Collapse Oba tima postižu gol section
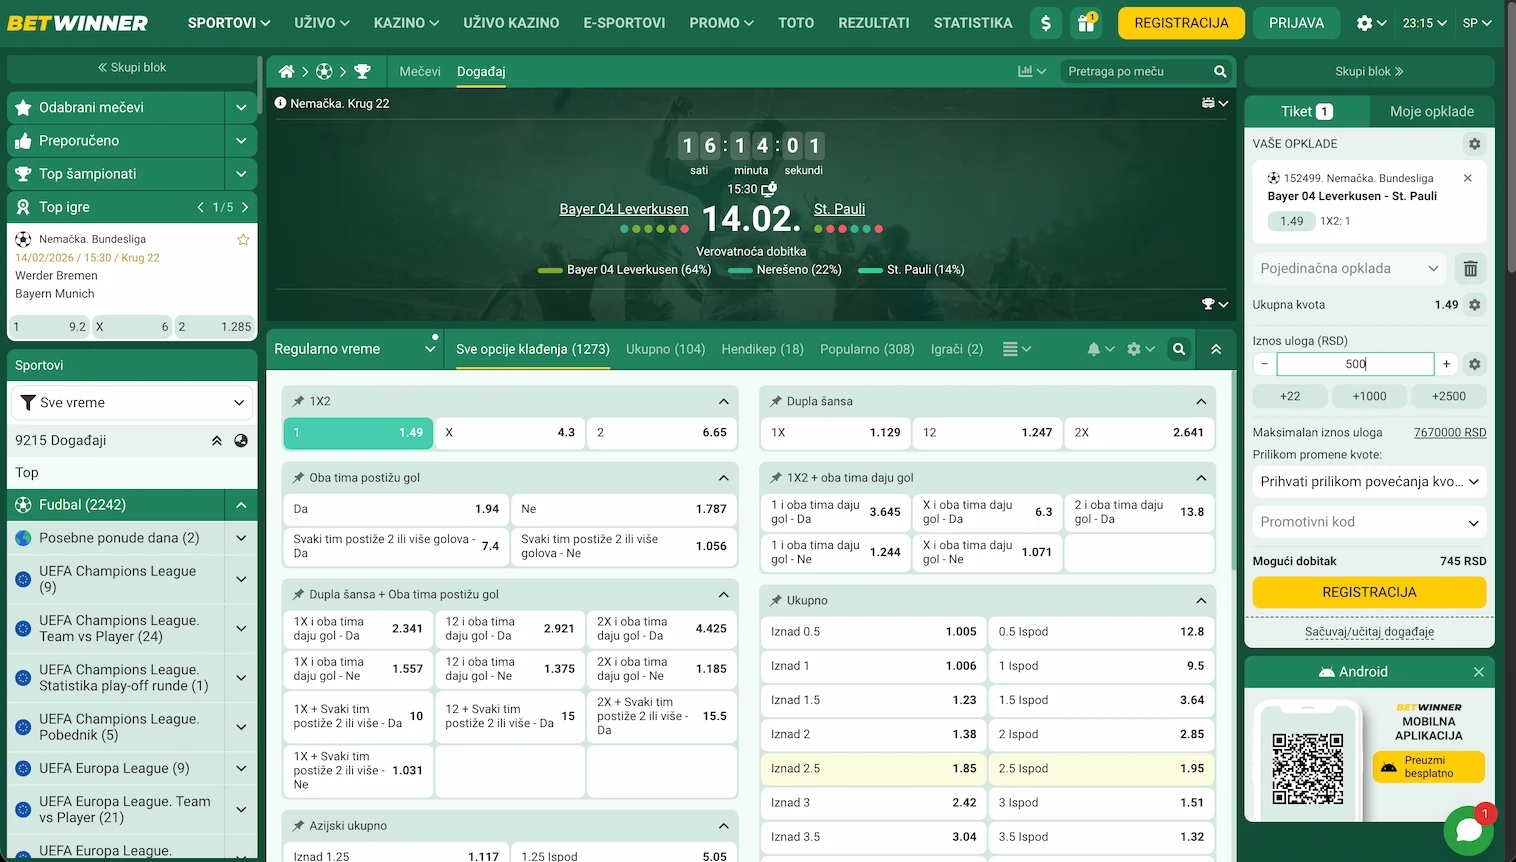 (x=724, y=478)
